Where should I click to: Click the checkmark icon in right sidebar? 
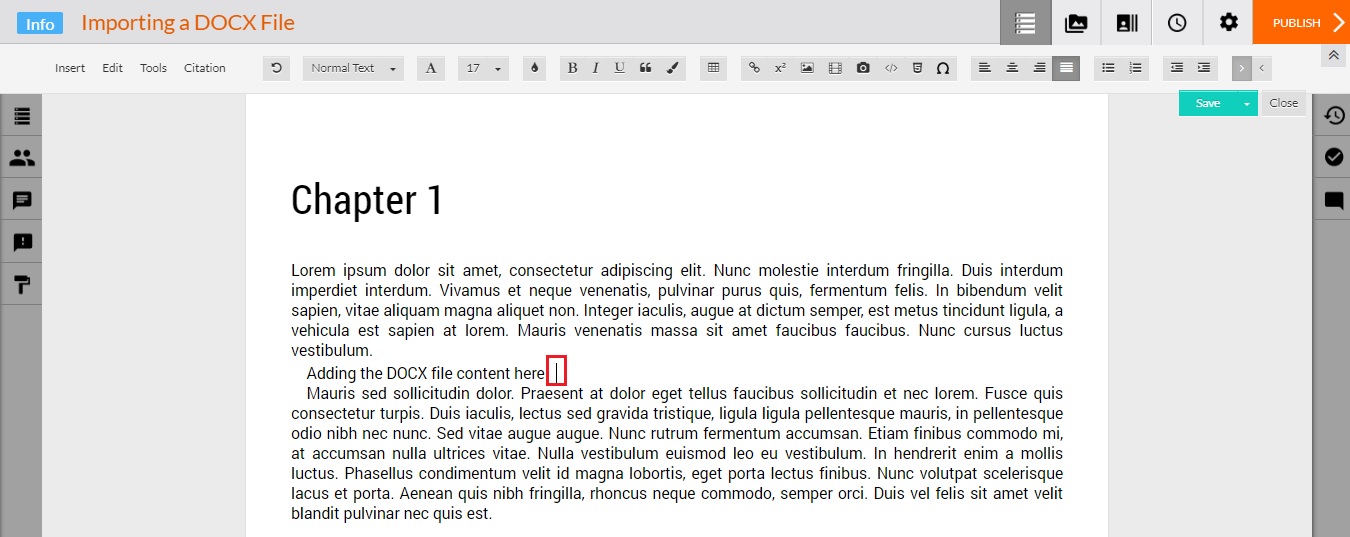[1333, 157]
